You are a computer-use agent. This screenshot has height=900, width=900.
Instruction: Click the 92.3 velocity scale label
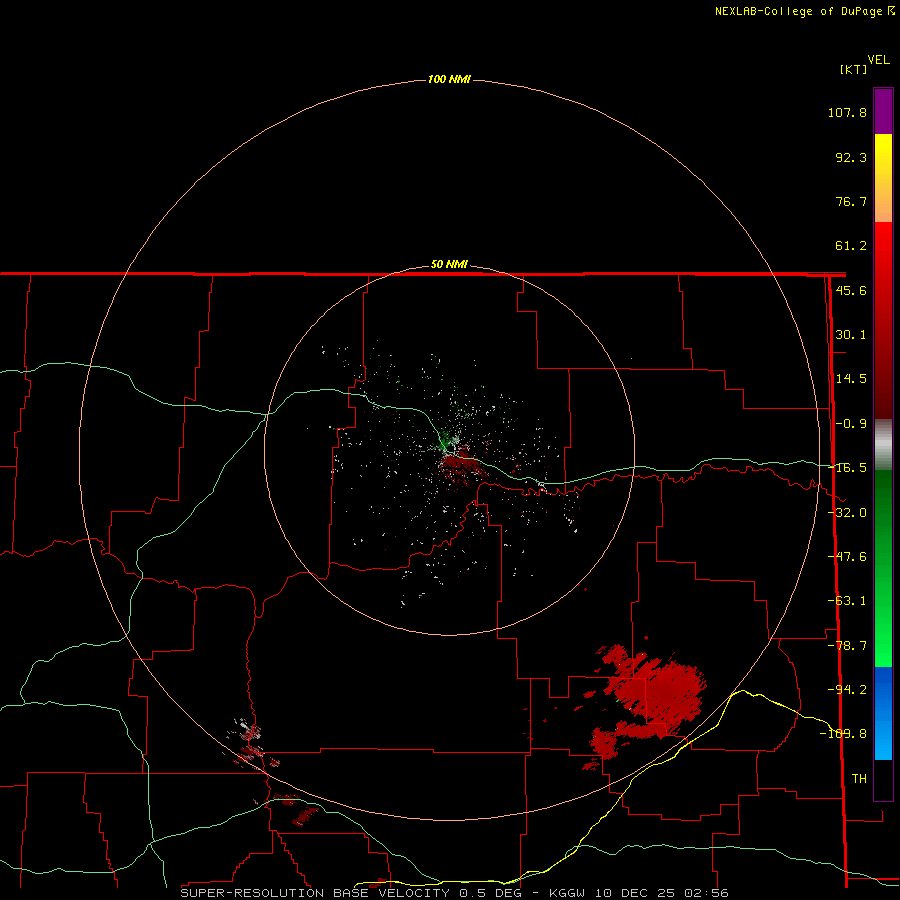pyautogui.click(x=851, y=157)
